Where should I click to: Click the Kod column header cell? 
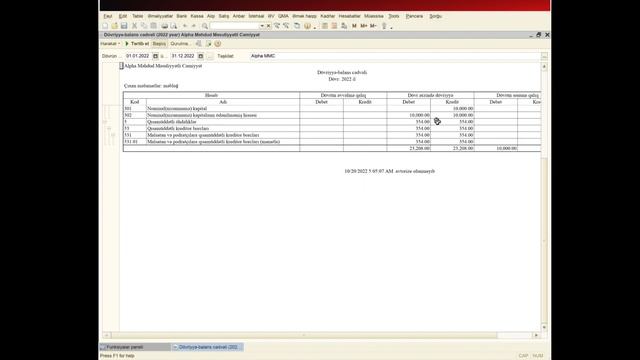(135, 102)
